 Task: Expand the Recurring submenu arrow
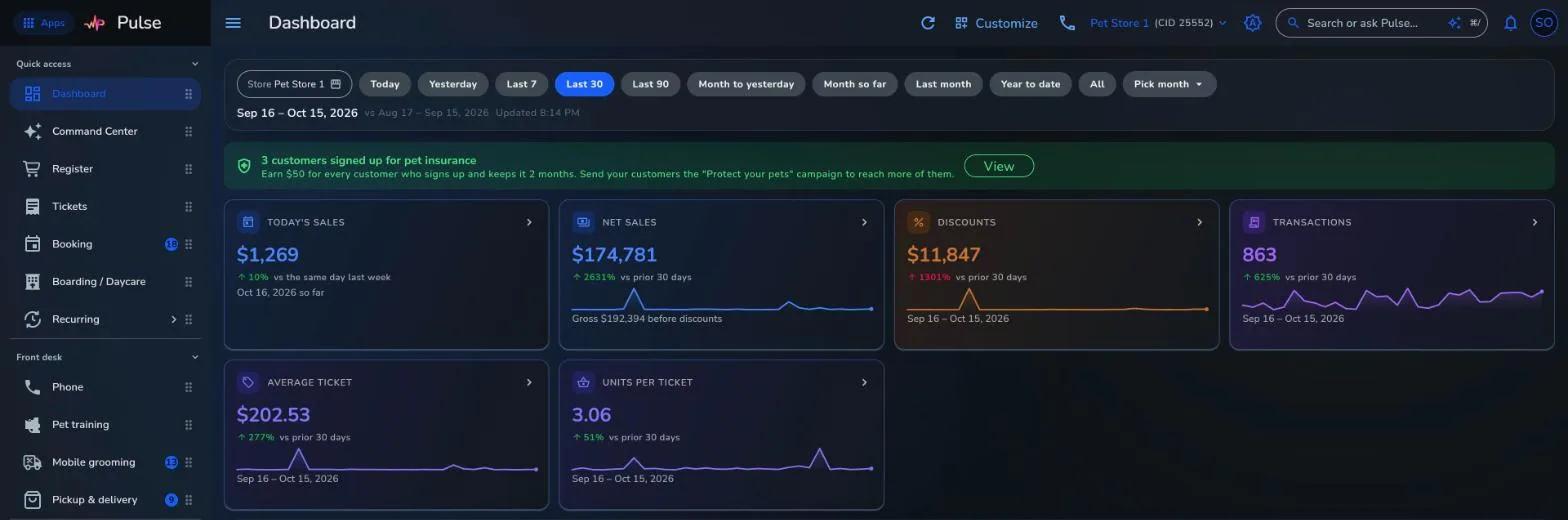[x=173, y=319]
